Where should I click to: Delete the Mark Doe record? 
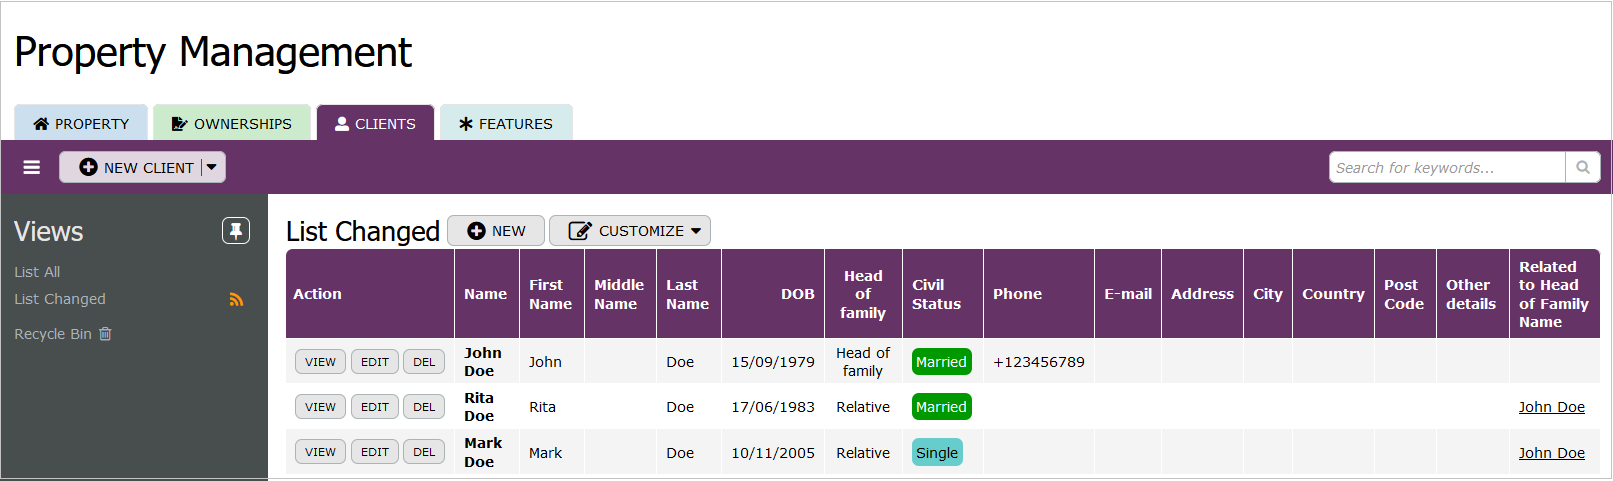(424, 452)
